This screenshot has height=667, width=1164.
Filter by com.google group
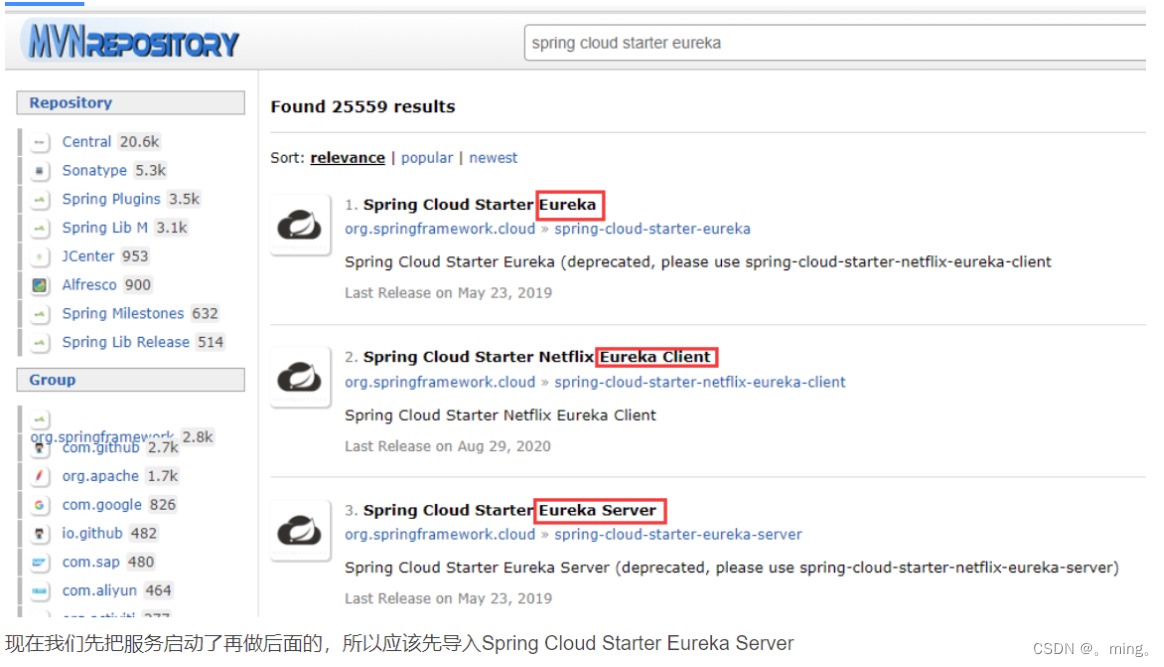(x=102, y=505)
